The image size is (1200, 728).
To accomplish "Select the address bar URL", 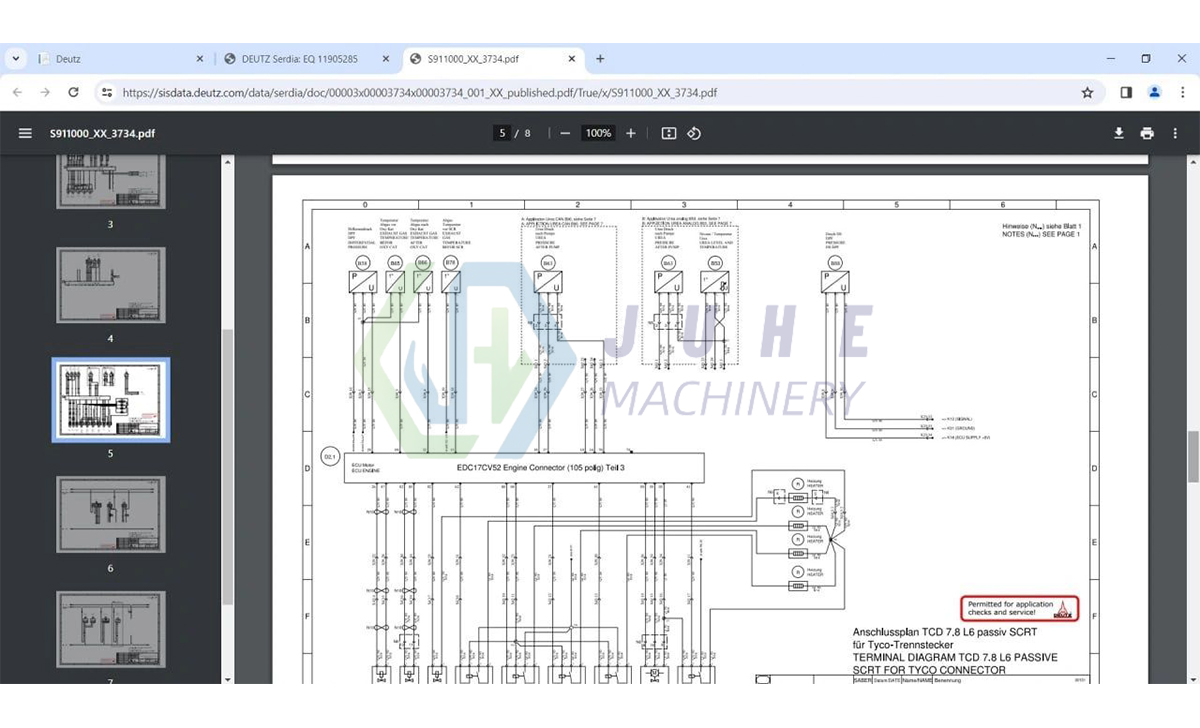I will [400, 92].
